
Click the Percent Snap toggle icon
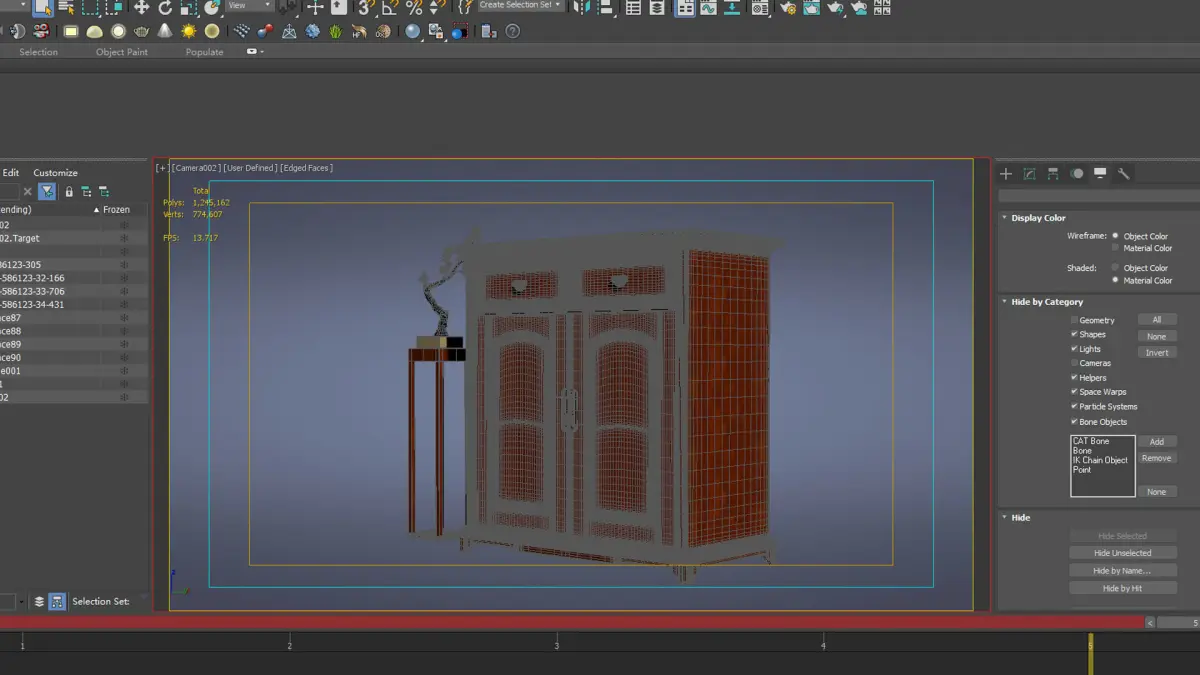click(414, 8)
